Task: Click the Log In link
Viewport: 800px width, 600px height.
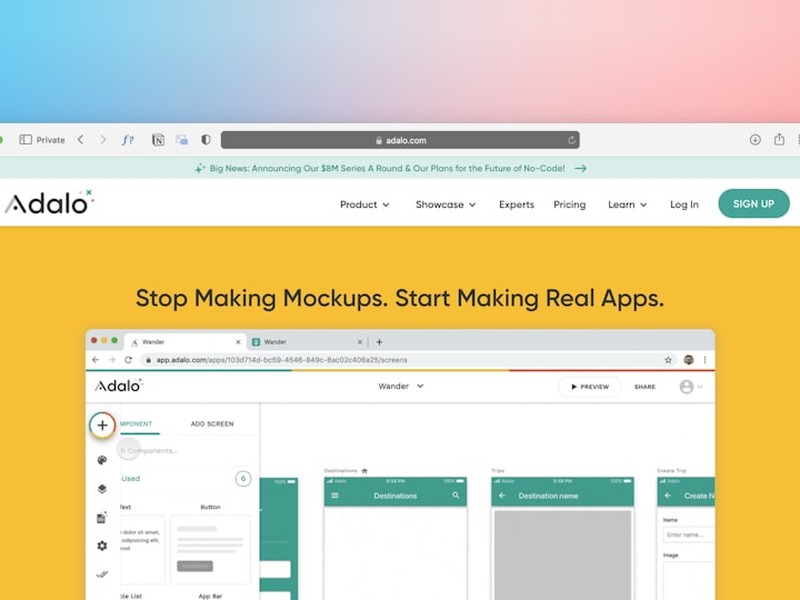Action: (684, 205)
